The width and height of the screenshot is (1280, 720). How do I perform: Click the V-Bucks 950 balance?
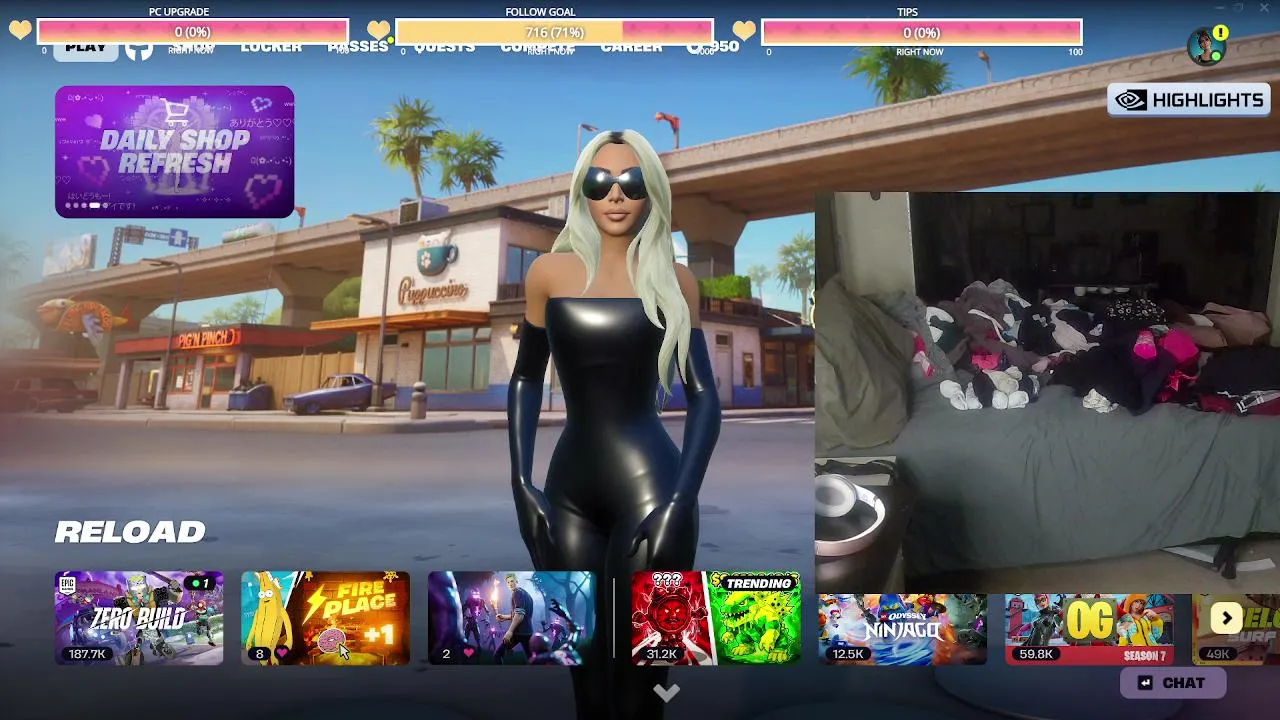(713, 46)
